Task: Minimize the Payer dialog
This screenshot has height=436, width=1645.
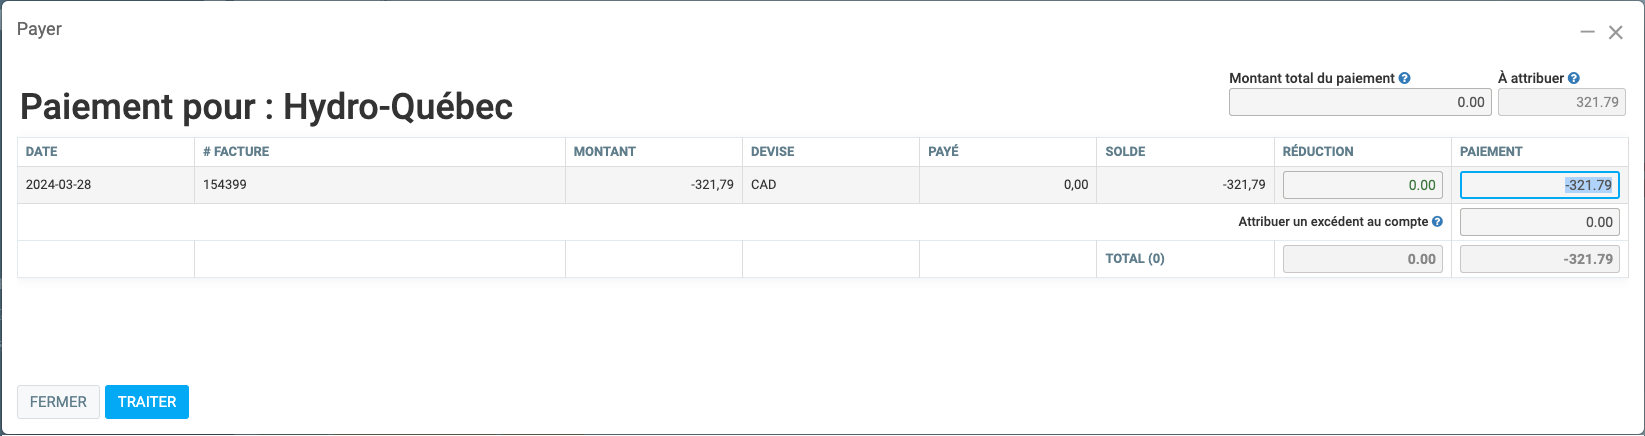Action: click(x=1587, y=32)
